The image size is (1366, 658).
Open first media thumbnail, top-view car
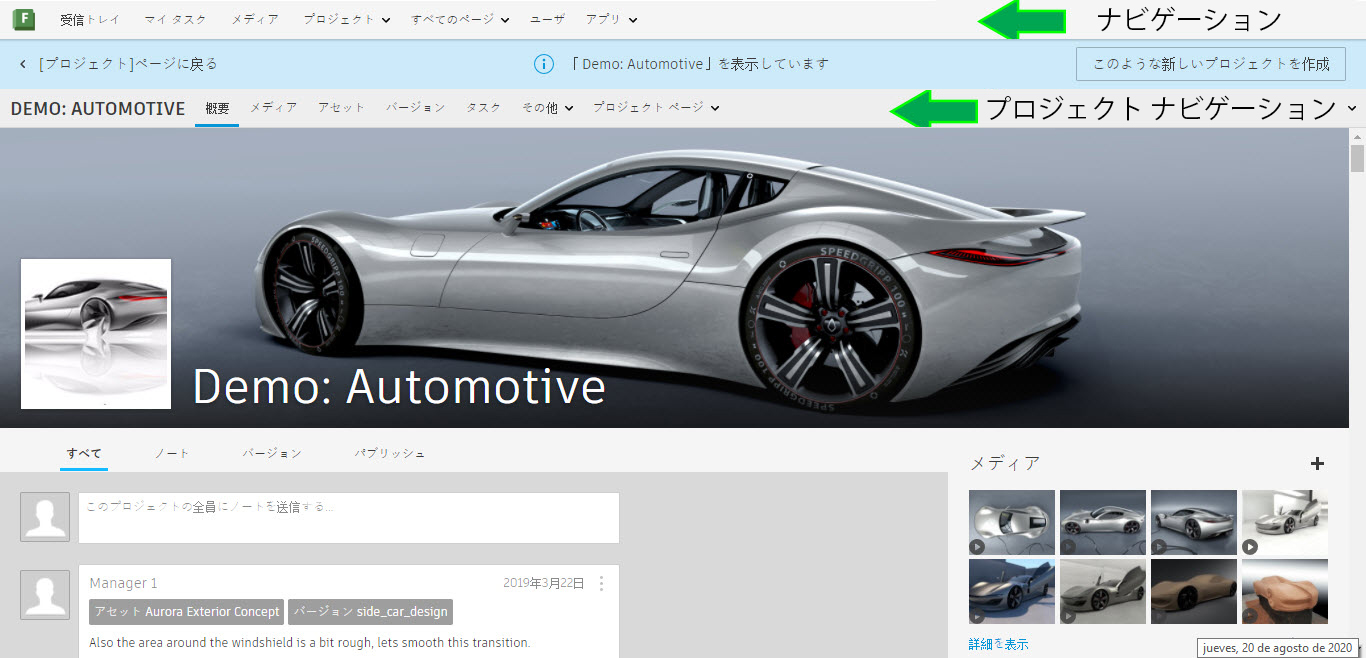(1012, 522)
